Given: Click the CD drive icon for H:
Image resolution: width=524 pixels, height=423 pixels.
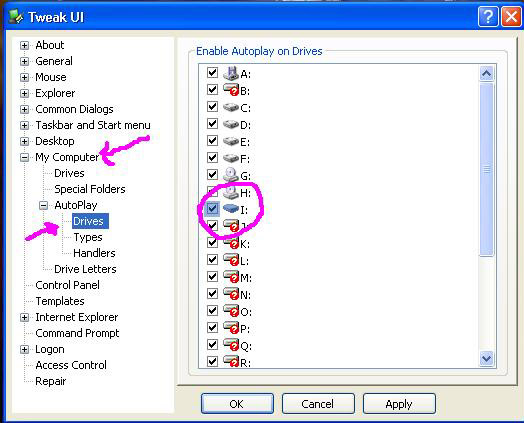Looking at the screenshot, I should pyautogui.click(x=231, y=192).
